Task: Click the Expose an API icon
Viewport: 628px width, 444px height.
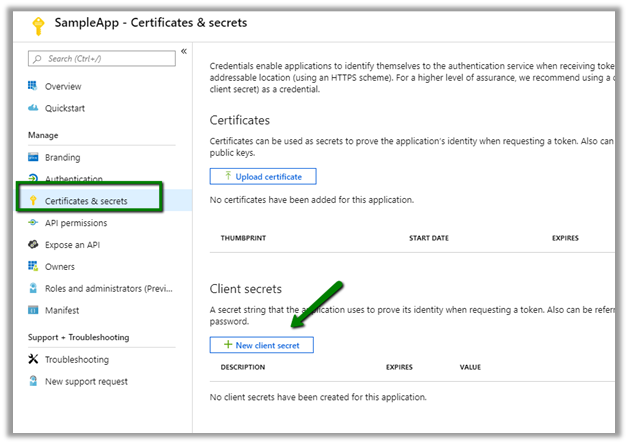Action: pos(33,245)
